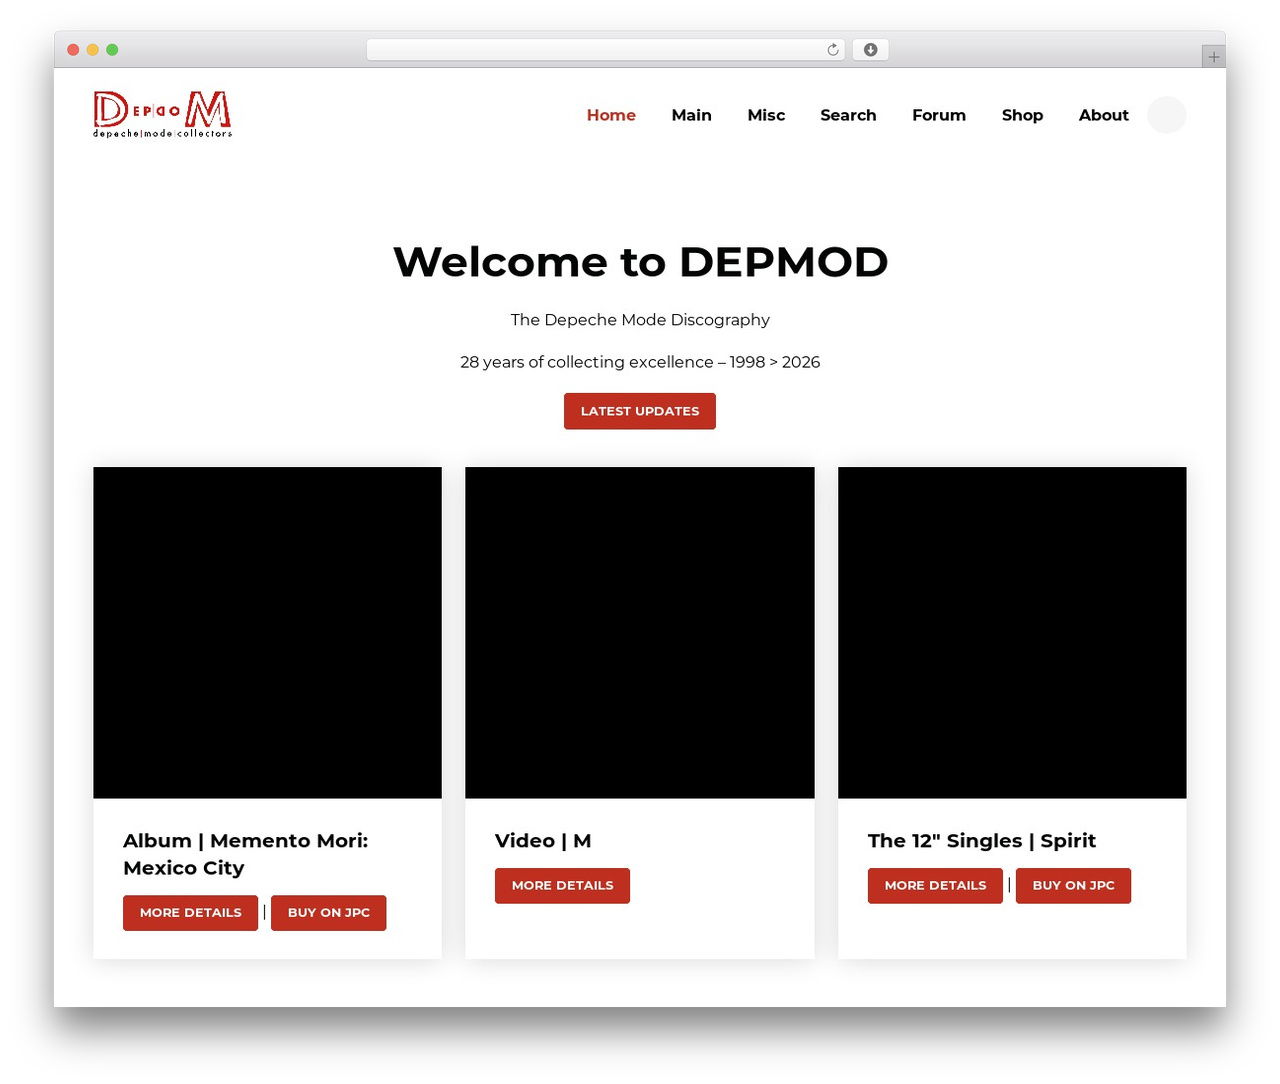Close the browser window with red button

pos(73,50)
